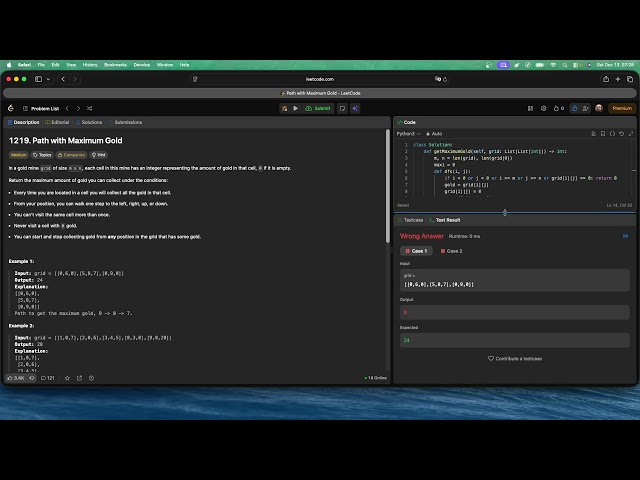Open the Submissions tab
640x480 pixels.
coord(126,122)
